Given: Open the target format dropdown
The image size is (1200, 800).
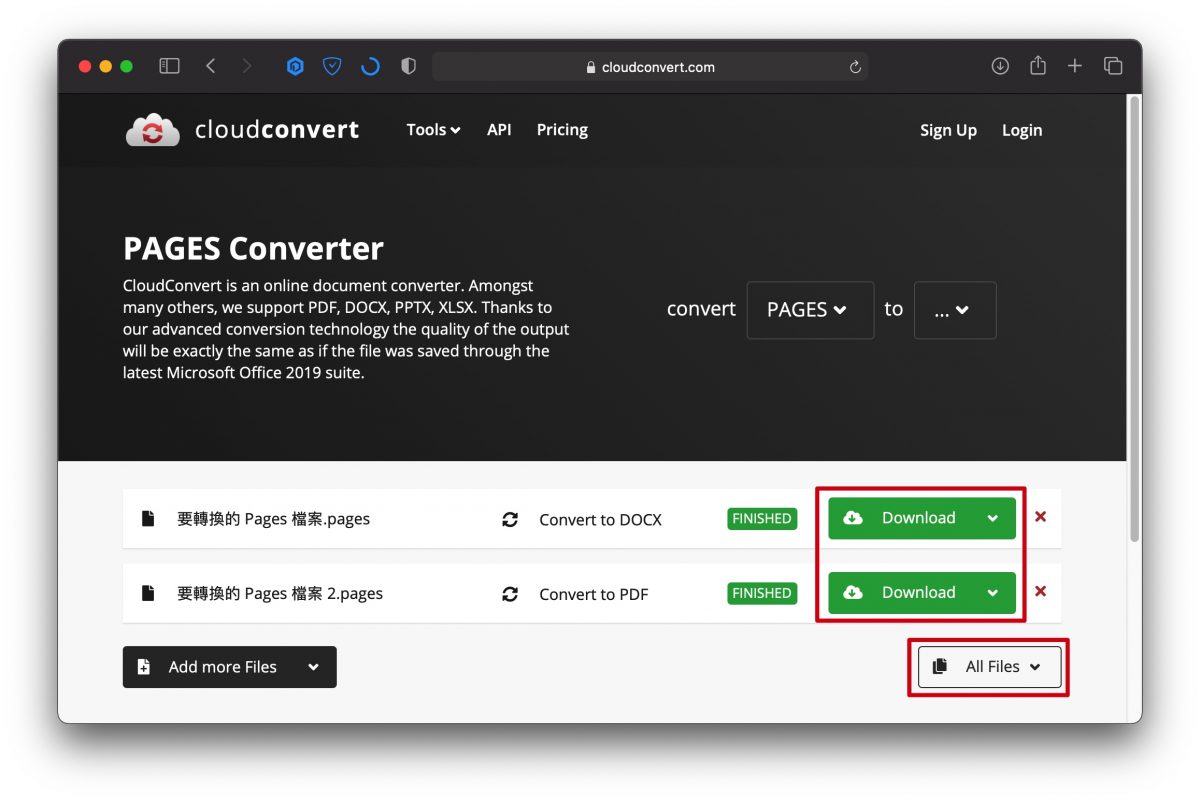Looking at the screenshot, I should click(955, 310).
